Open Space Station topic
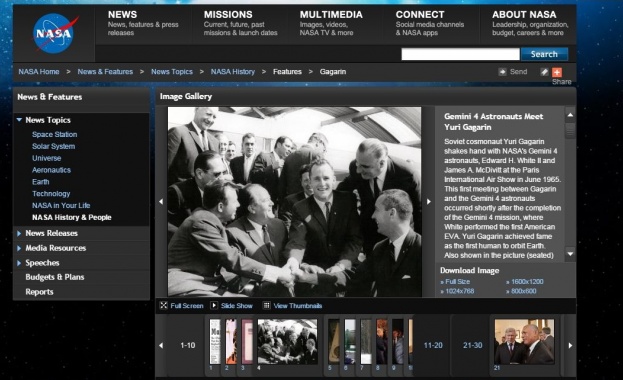This screenshot has height=380, width=623. 54,134
